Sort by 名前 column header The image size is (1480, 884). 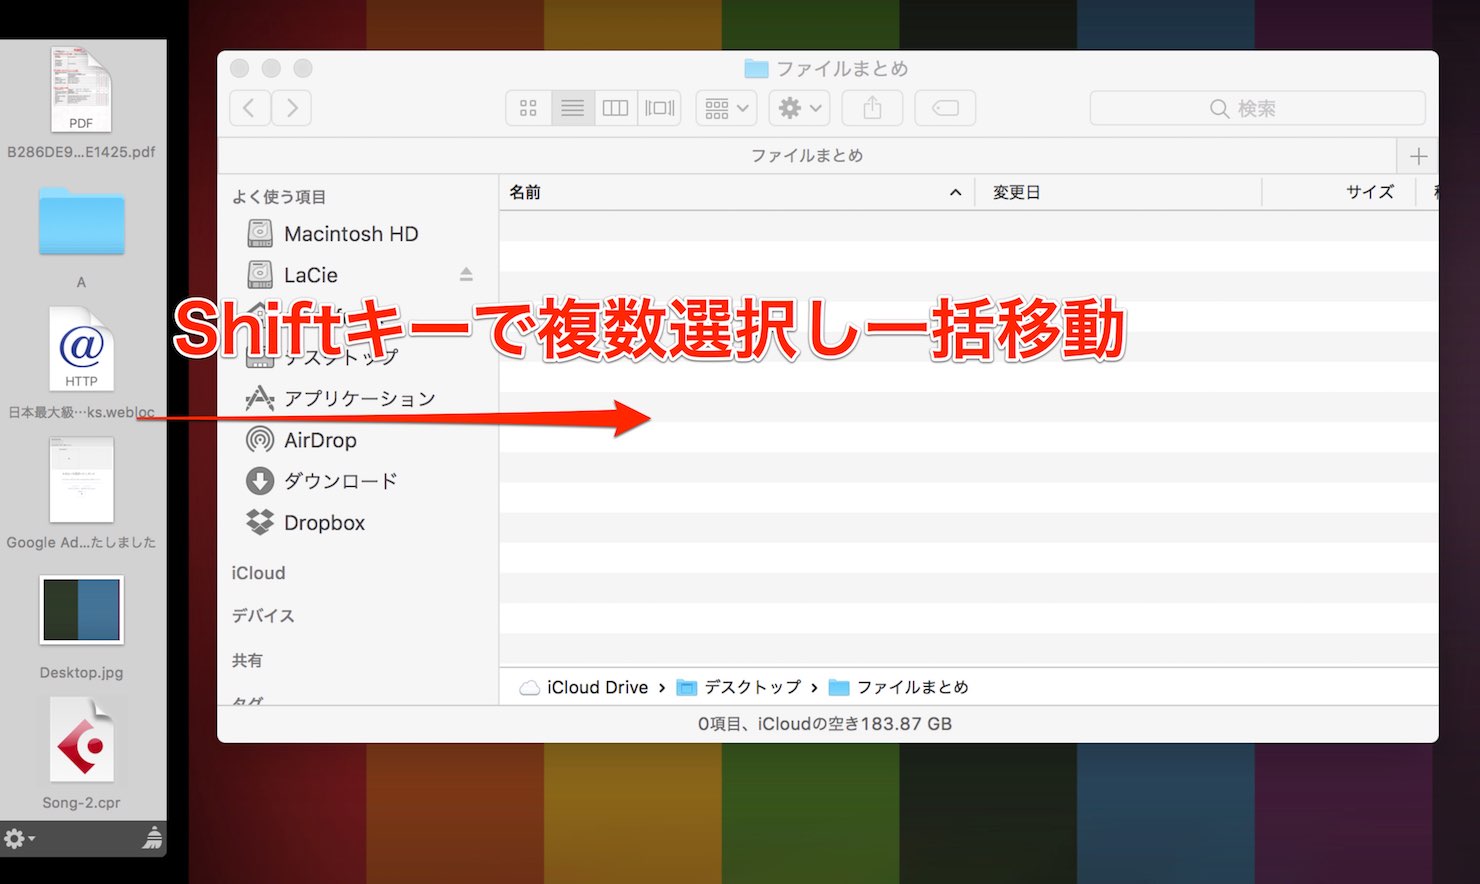click(525, 192)
